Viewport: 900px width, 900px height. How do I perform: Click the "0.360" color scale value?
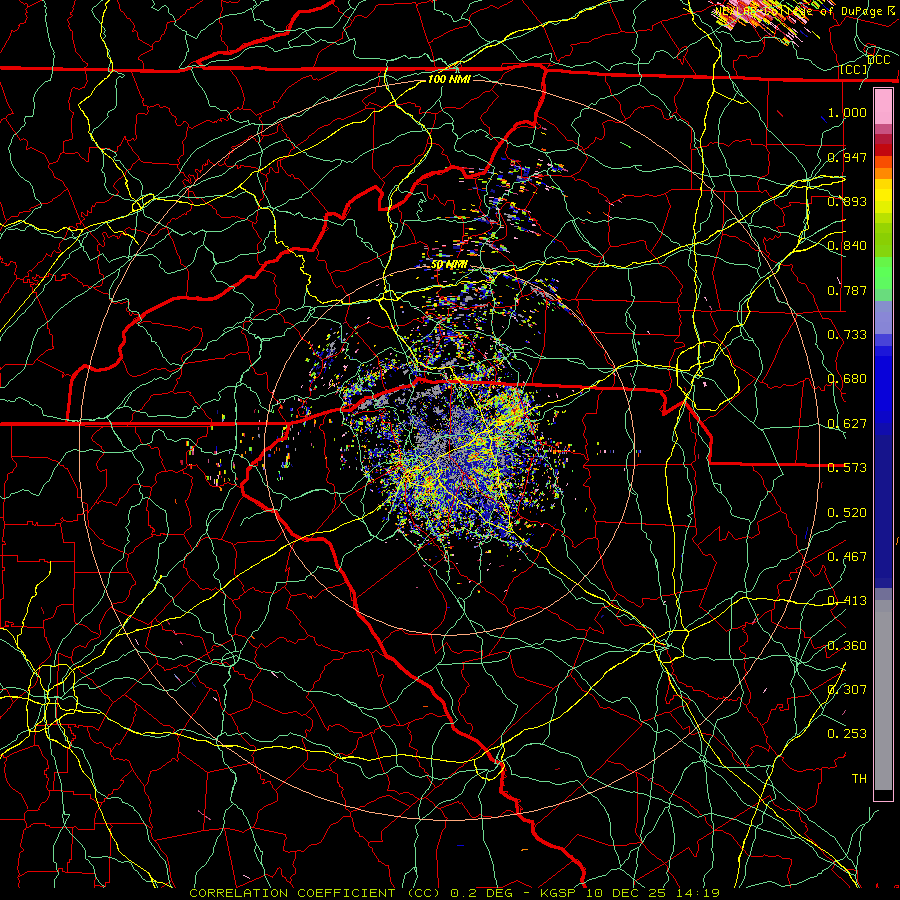pos(847,645)
